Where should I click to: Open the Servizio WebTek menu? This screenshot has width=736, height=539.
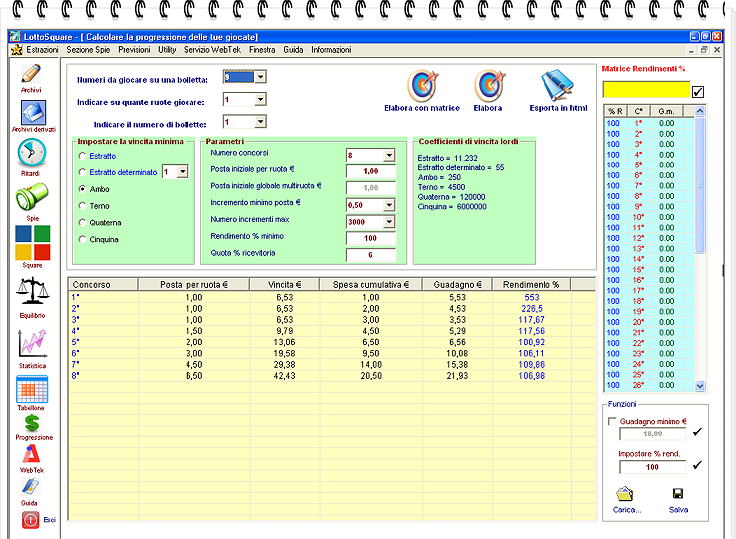tap(212, 50)
